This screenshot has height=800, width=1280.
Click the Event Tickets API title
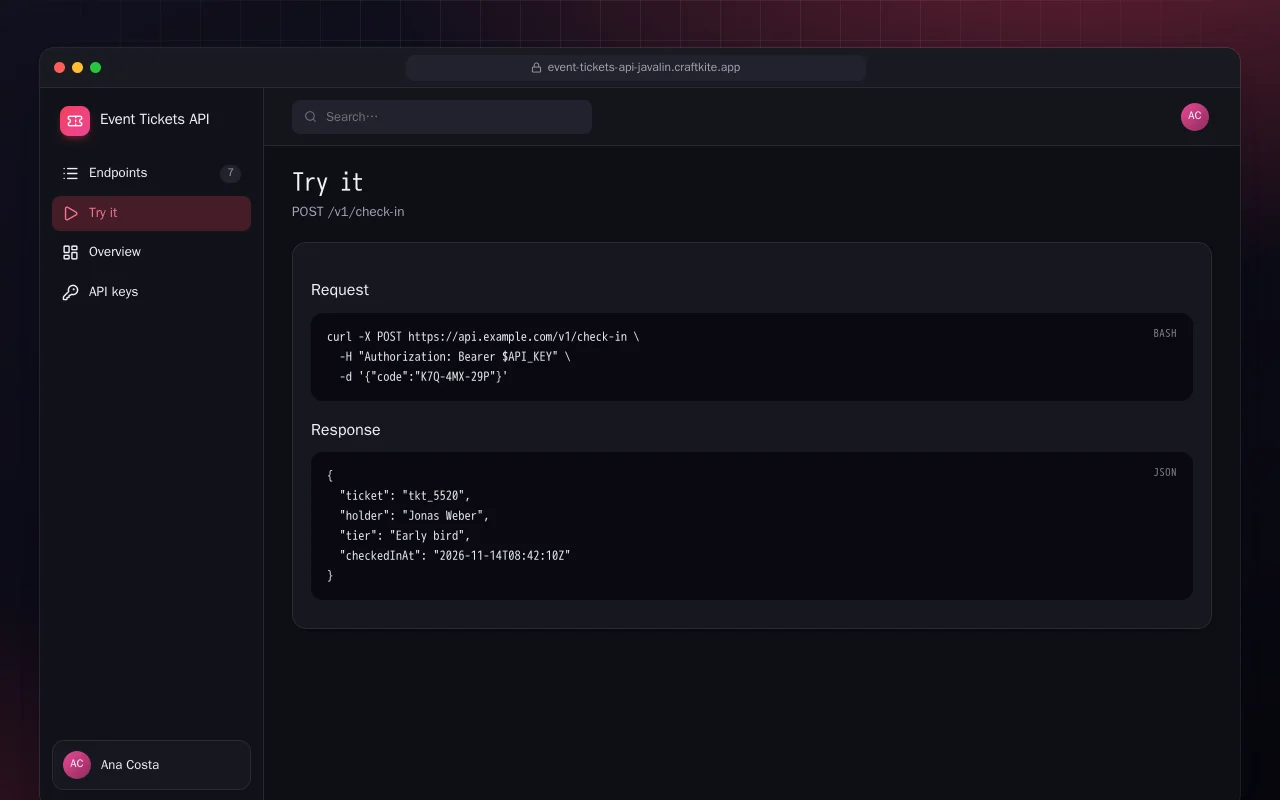(x=155, y=119)
